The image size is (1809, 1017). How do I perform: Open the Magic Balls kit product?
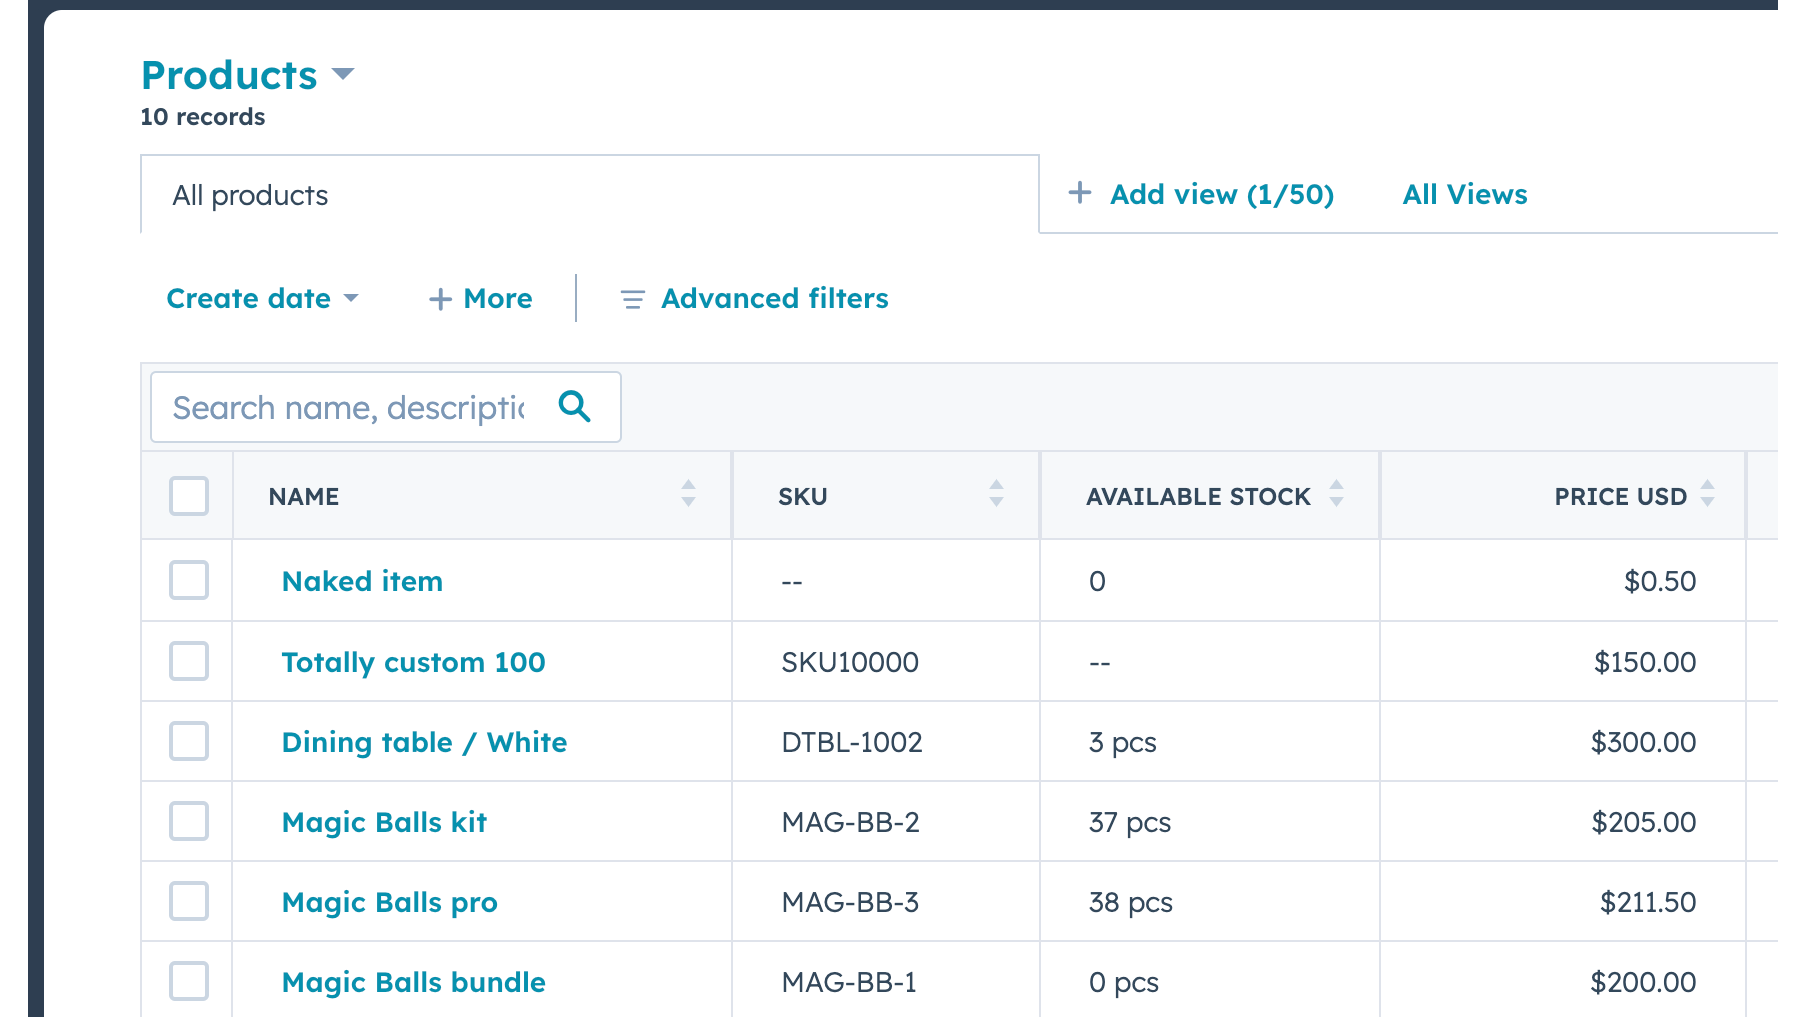pyautogui.click(x=384, y=821)
